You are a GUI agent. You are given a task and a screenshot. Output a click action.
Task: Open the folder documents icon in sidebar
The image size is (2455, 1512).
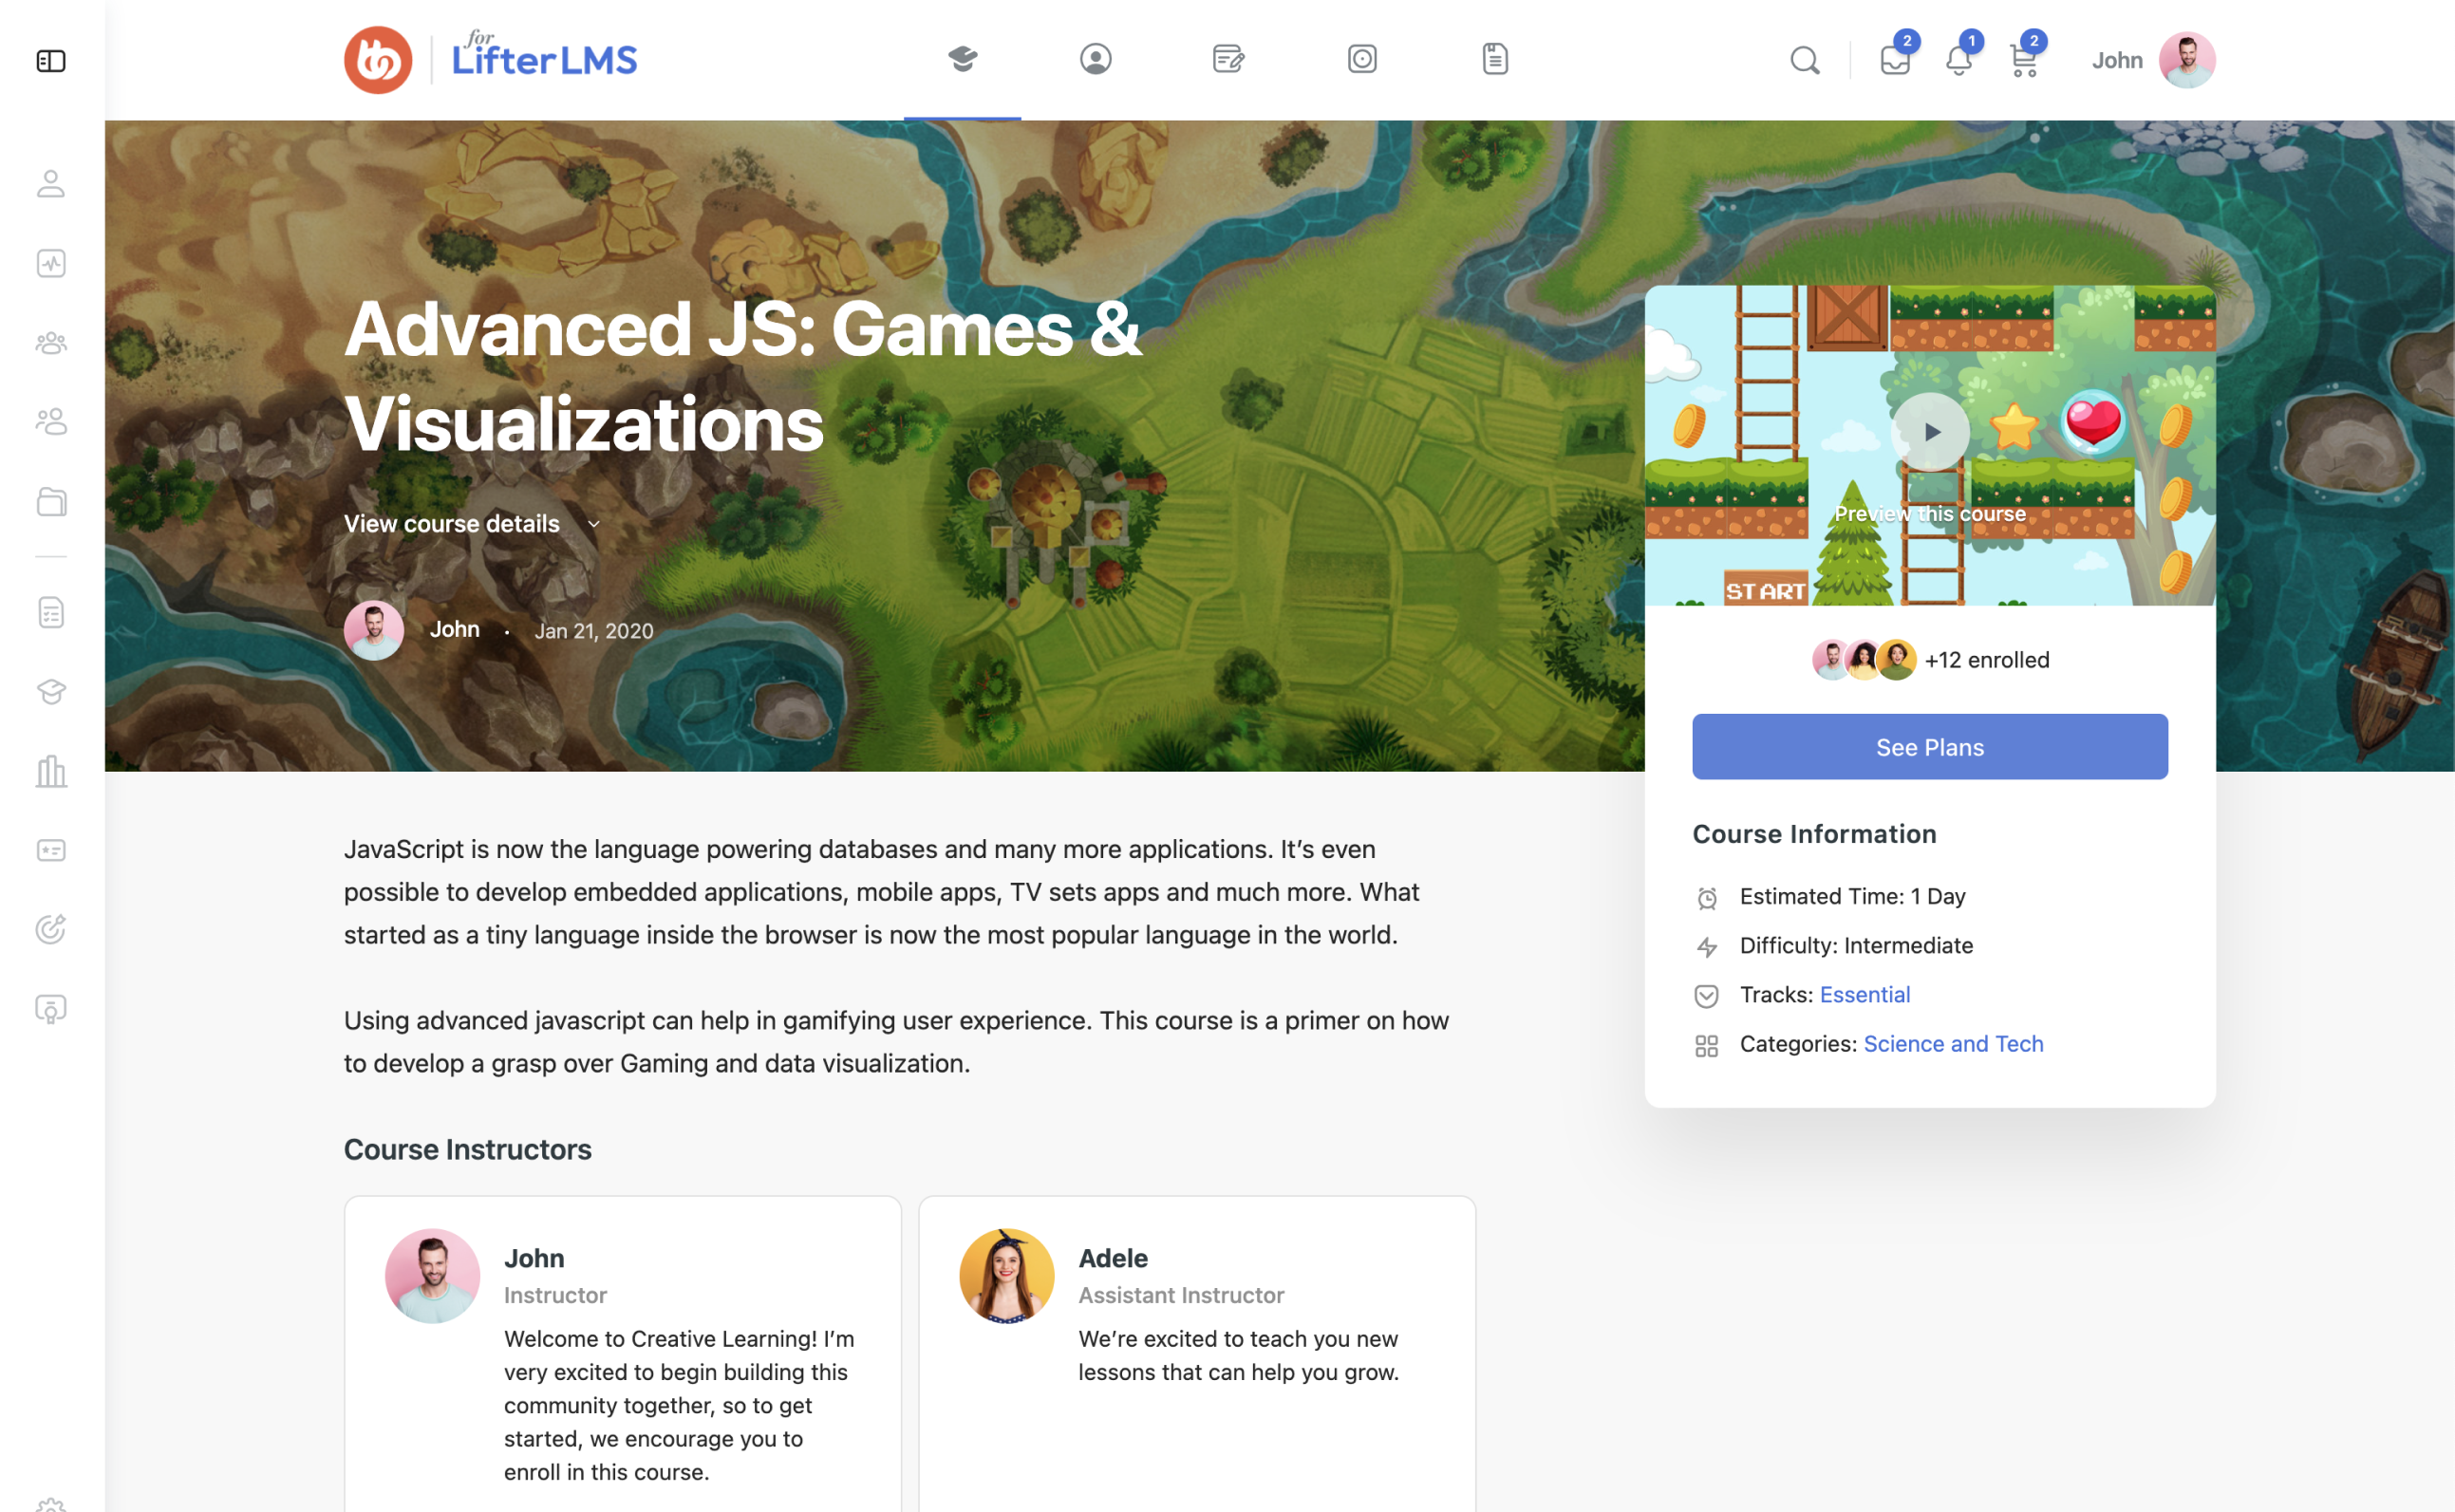coord(51,501)
